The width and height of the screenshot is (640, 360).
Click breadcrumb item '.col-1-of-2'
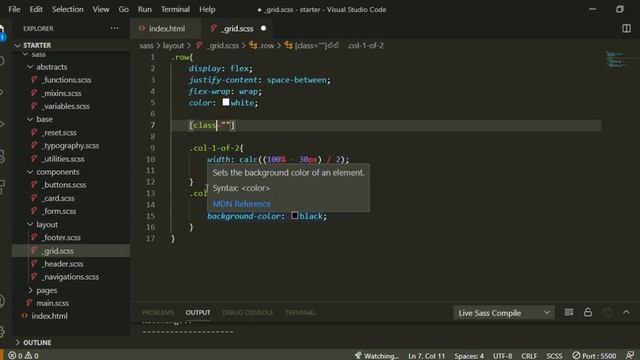point(365,46)
